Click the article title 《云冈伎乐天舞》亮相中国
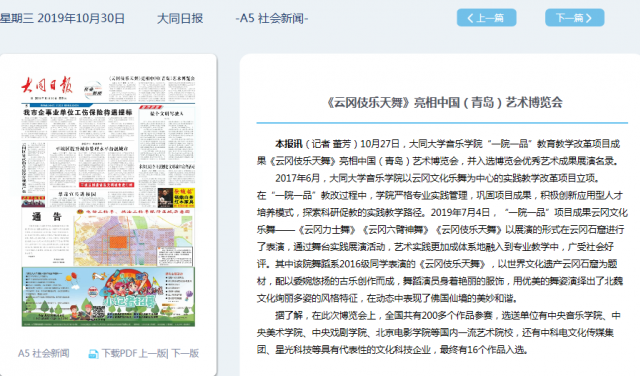Image resolution: width=640 pixels, height=376 pixels. pyautogui.click(x=444, y=102)
